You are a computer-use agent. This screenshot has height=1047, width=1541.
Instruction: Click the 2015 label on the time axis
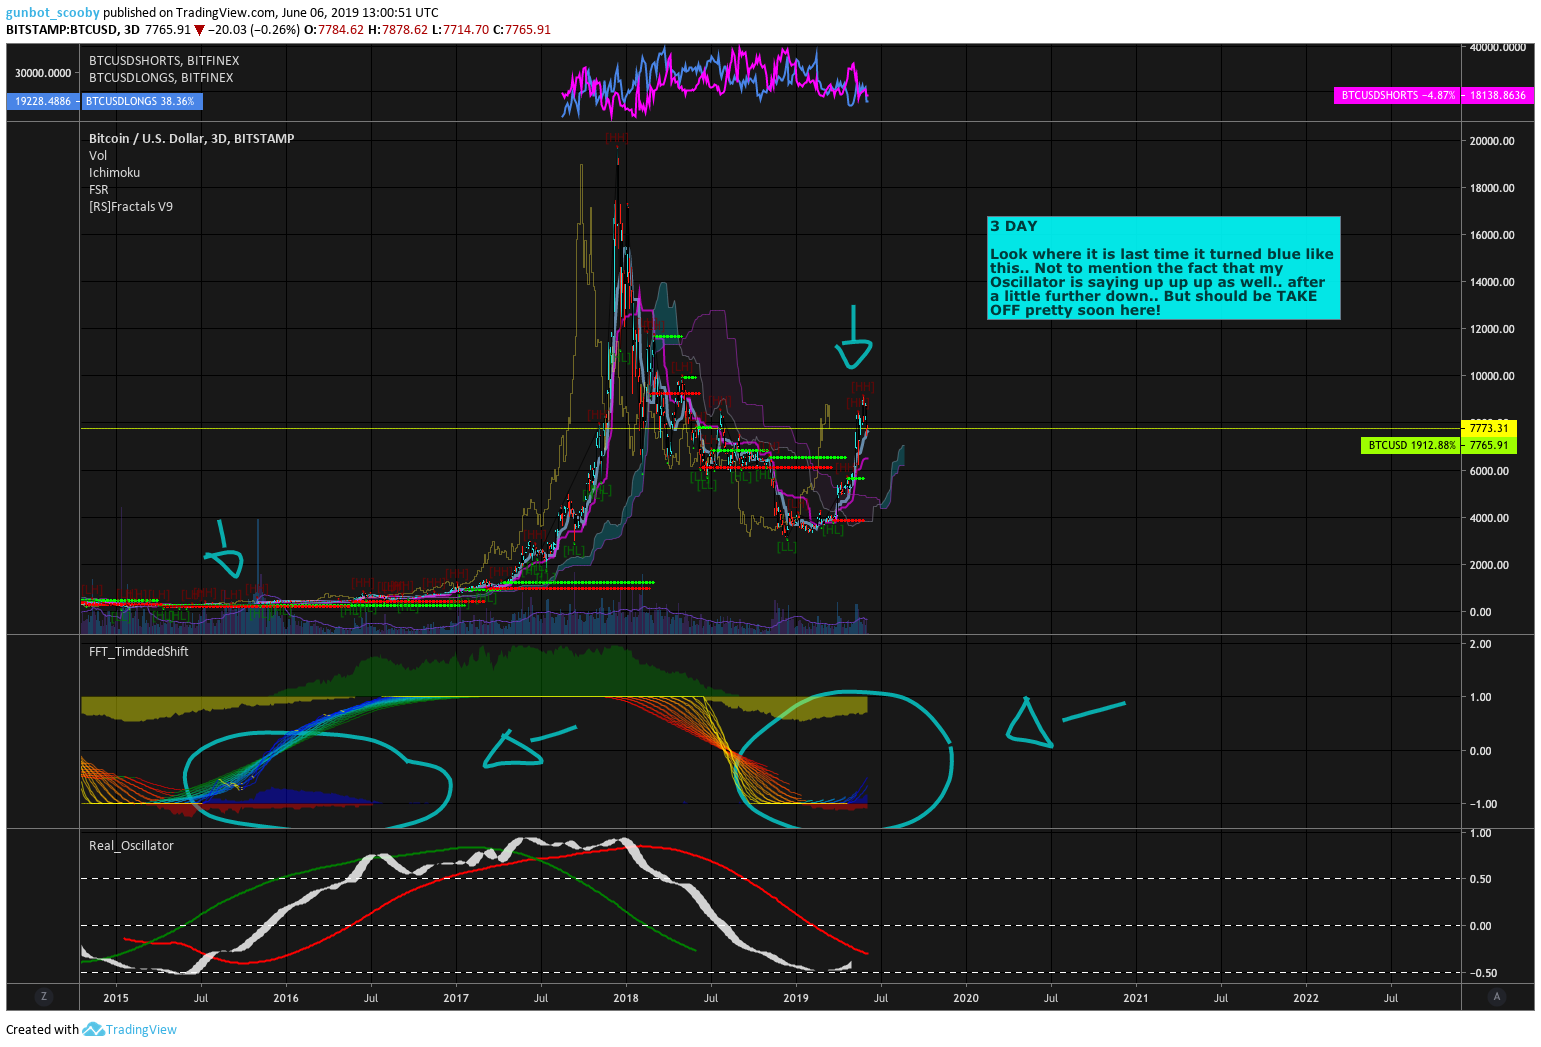[x=116, y=997]
